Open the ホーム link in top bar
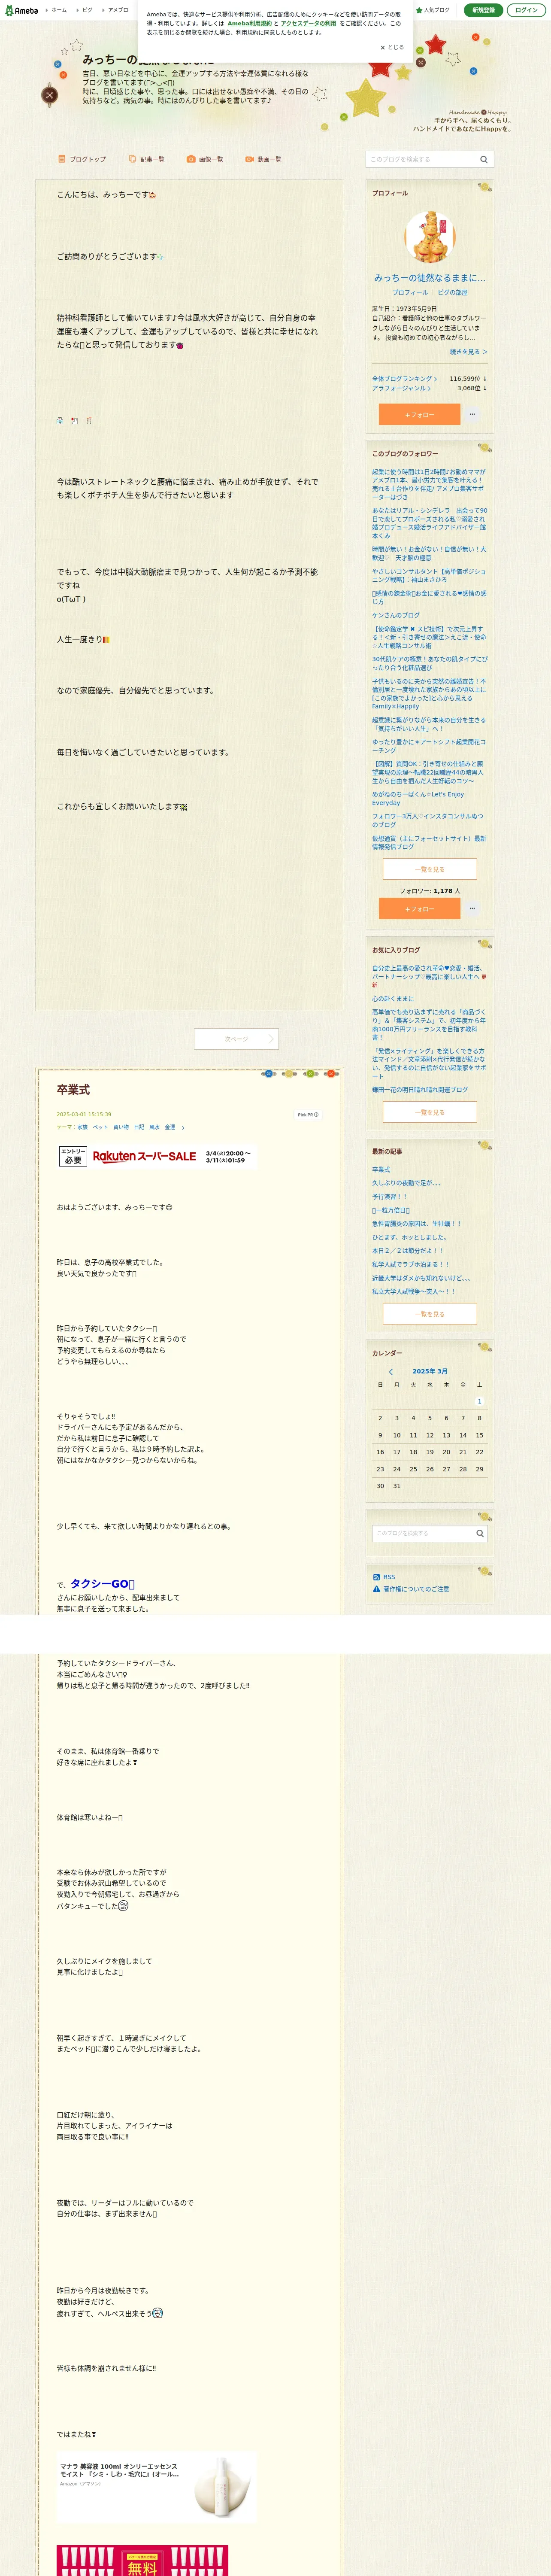This screenshot has width=551, height=2576. click(58, 10)
